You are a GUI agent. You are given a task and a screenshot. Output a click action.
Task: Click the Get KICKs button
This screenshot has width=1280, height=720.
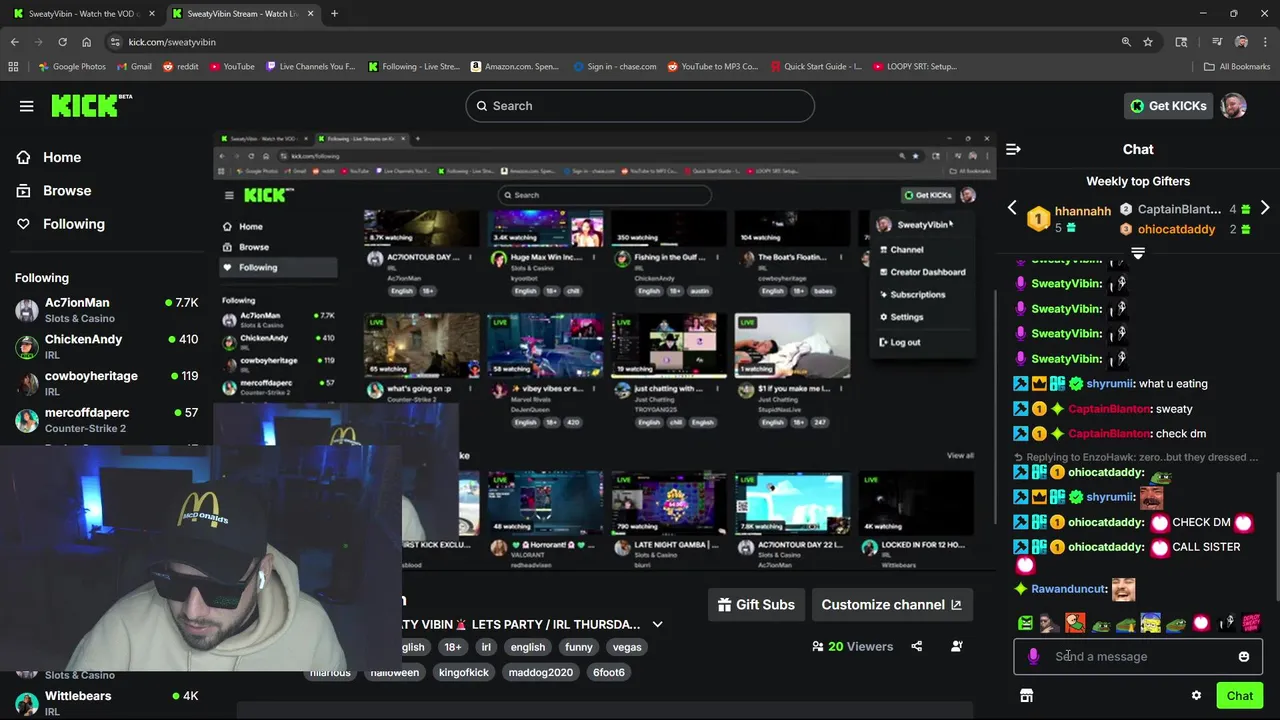[x=1168, y=106]
